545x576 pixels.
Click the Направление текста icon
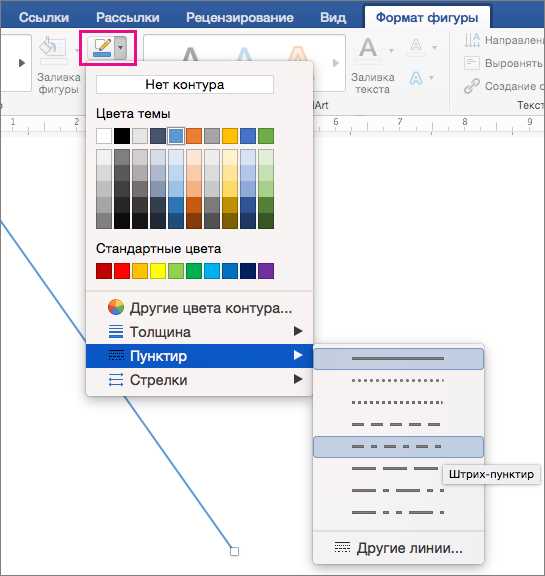click(472, 40)
